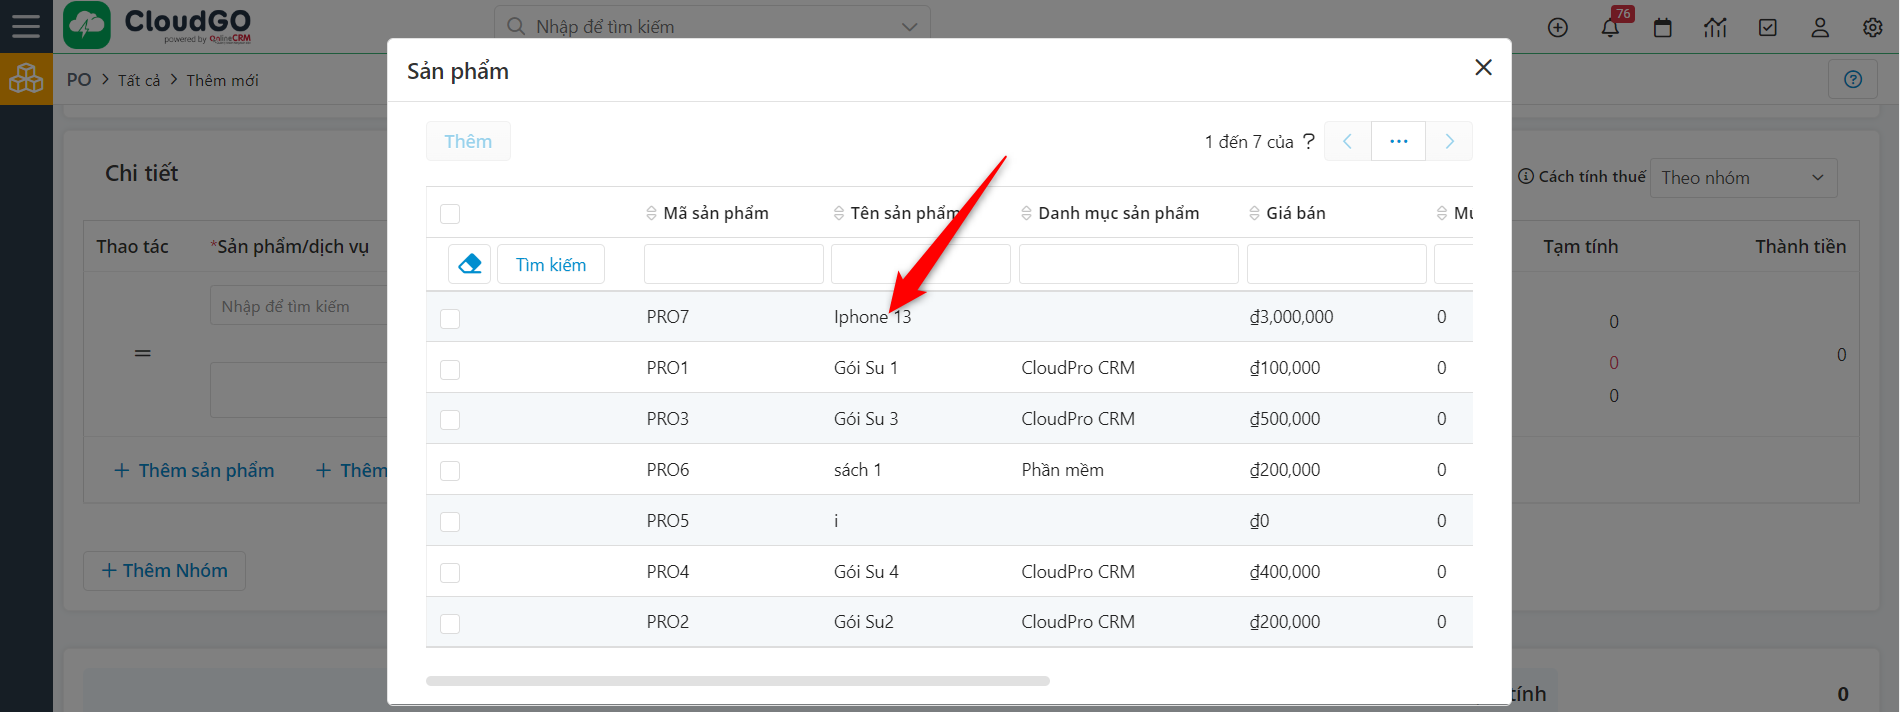Open the settings gear icon

point(1872,28)
